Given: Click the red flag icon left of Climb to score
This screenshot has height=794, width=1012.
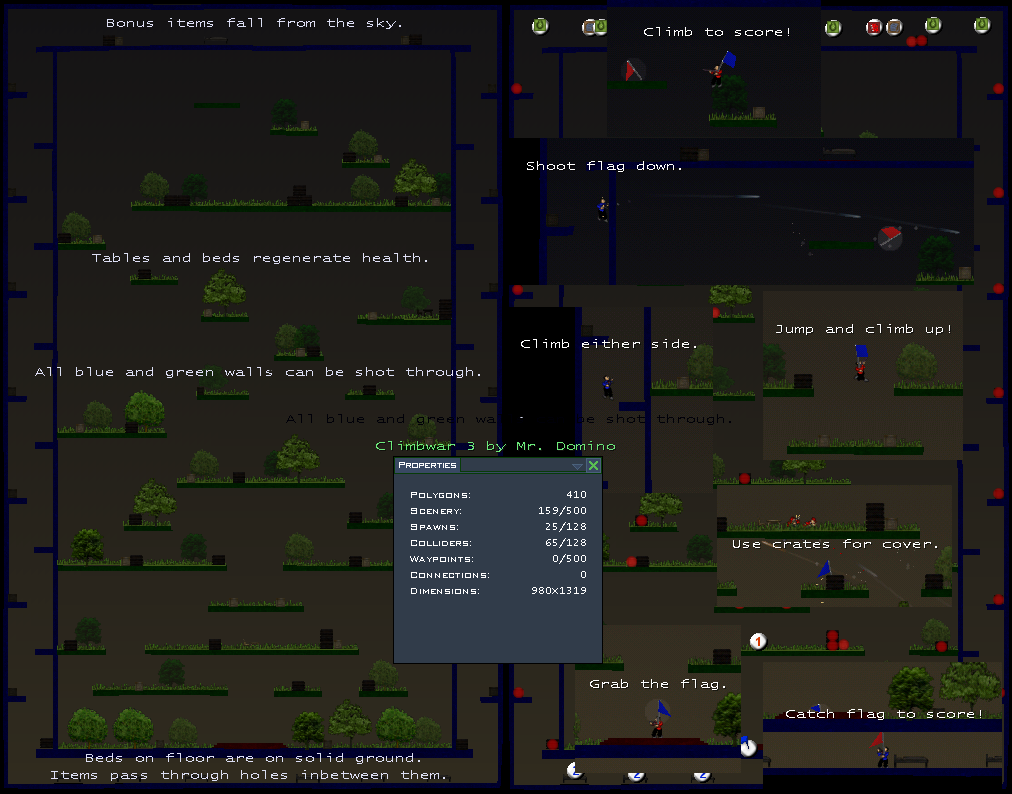Looking at the screenshot, I should pyautogui.click(x=632, y=71).
